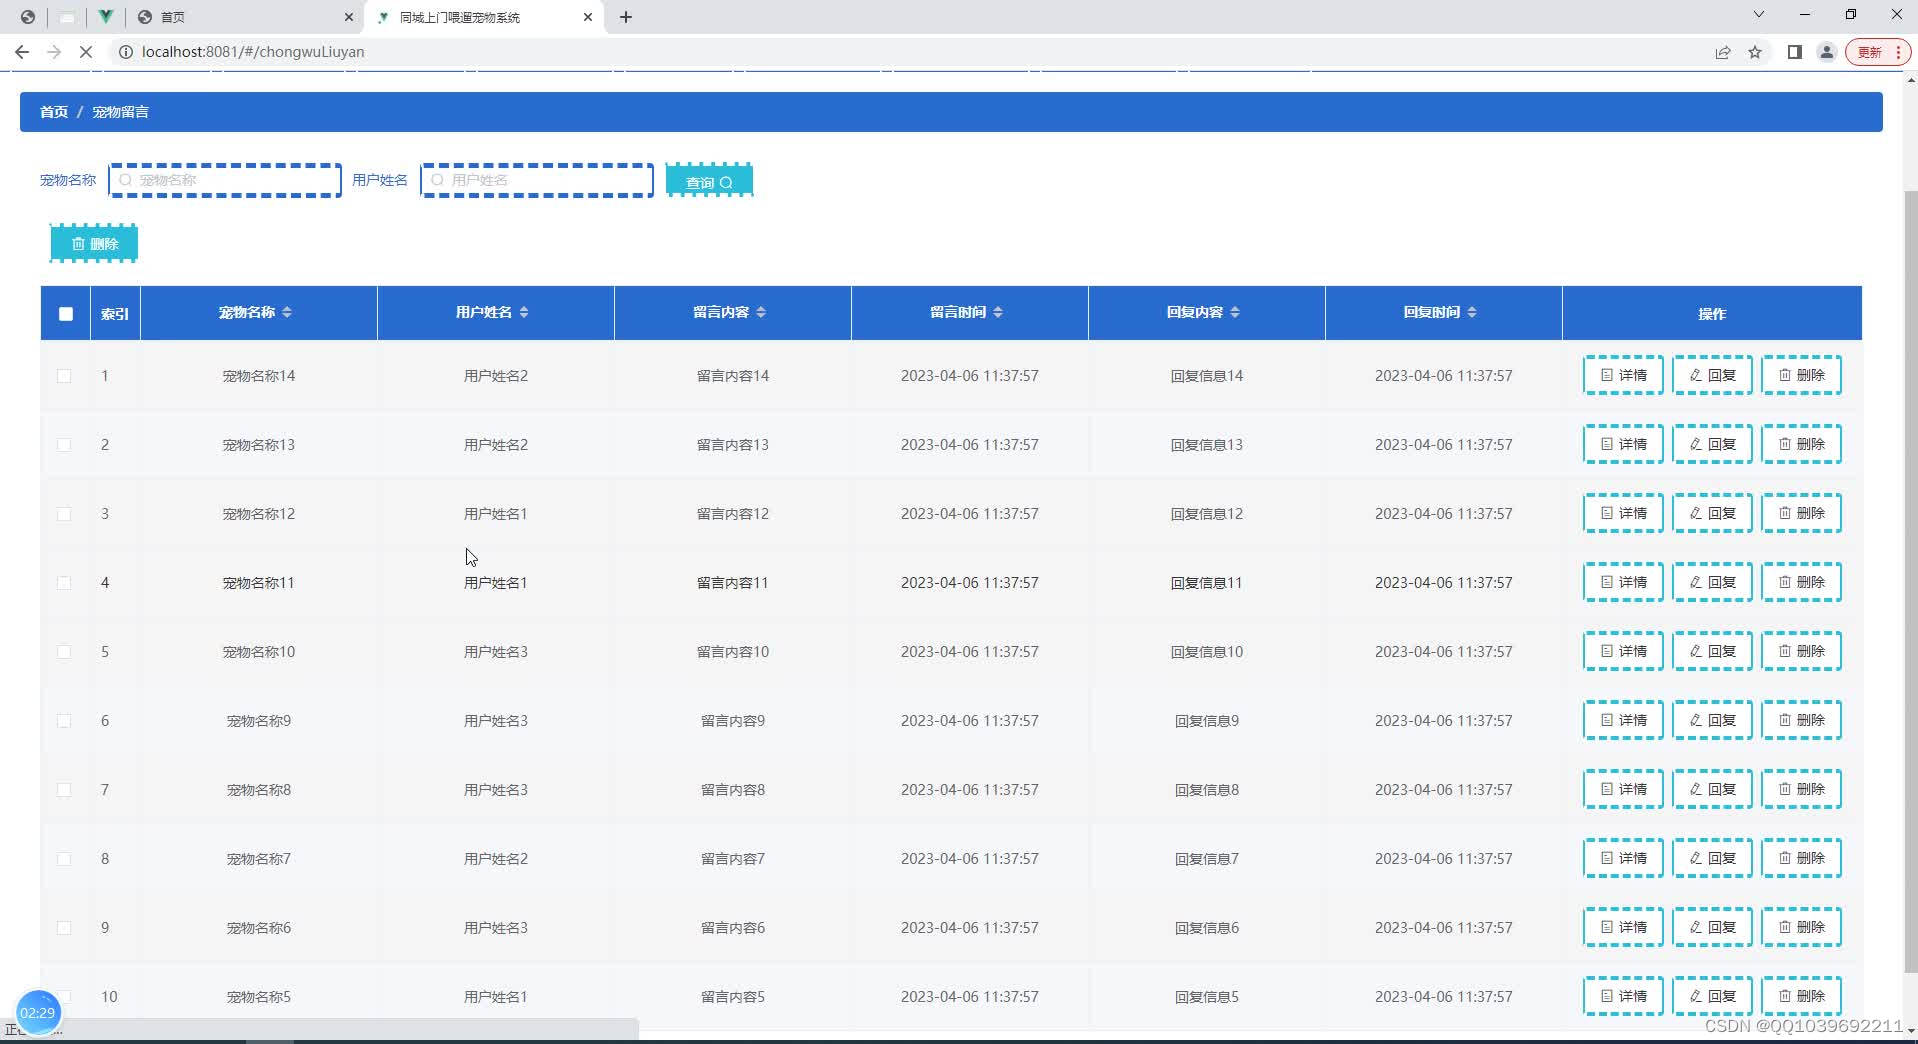The width and height of the screenshot is (1918, 1044).
Task: Check the row 1 checkbox
Action: 64,376
